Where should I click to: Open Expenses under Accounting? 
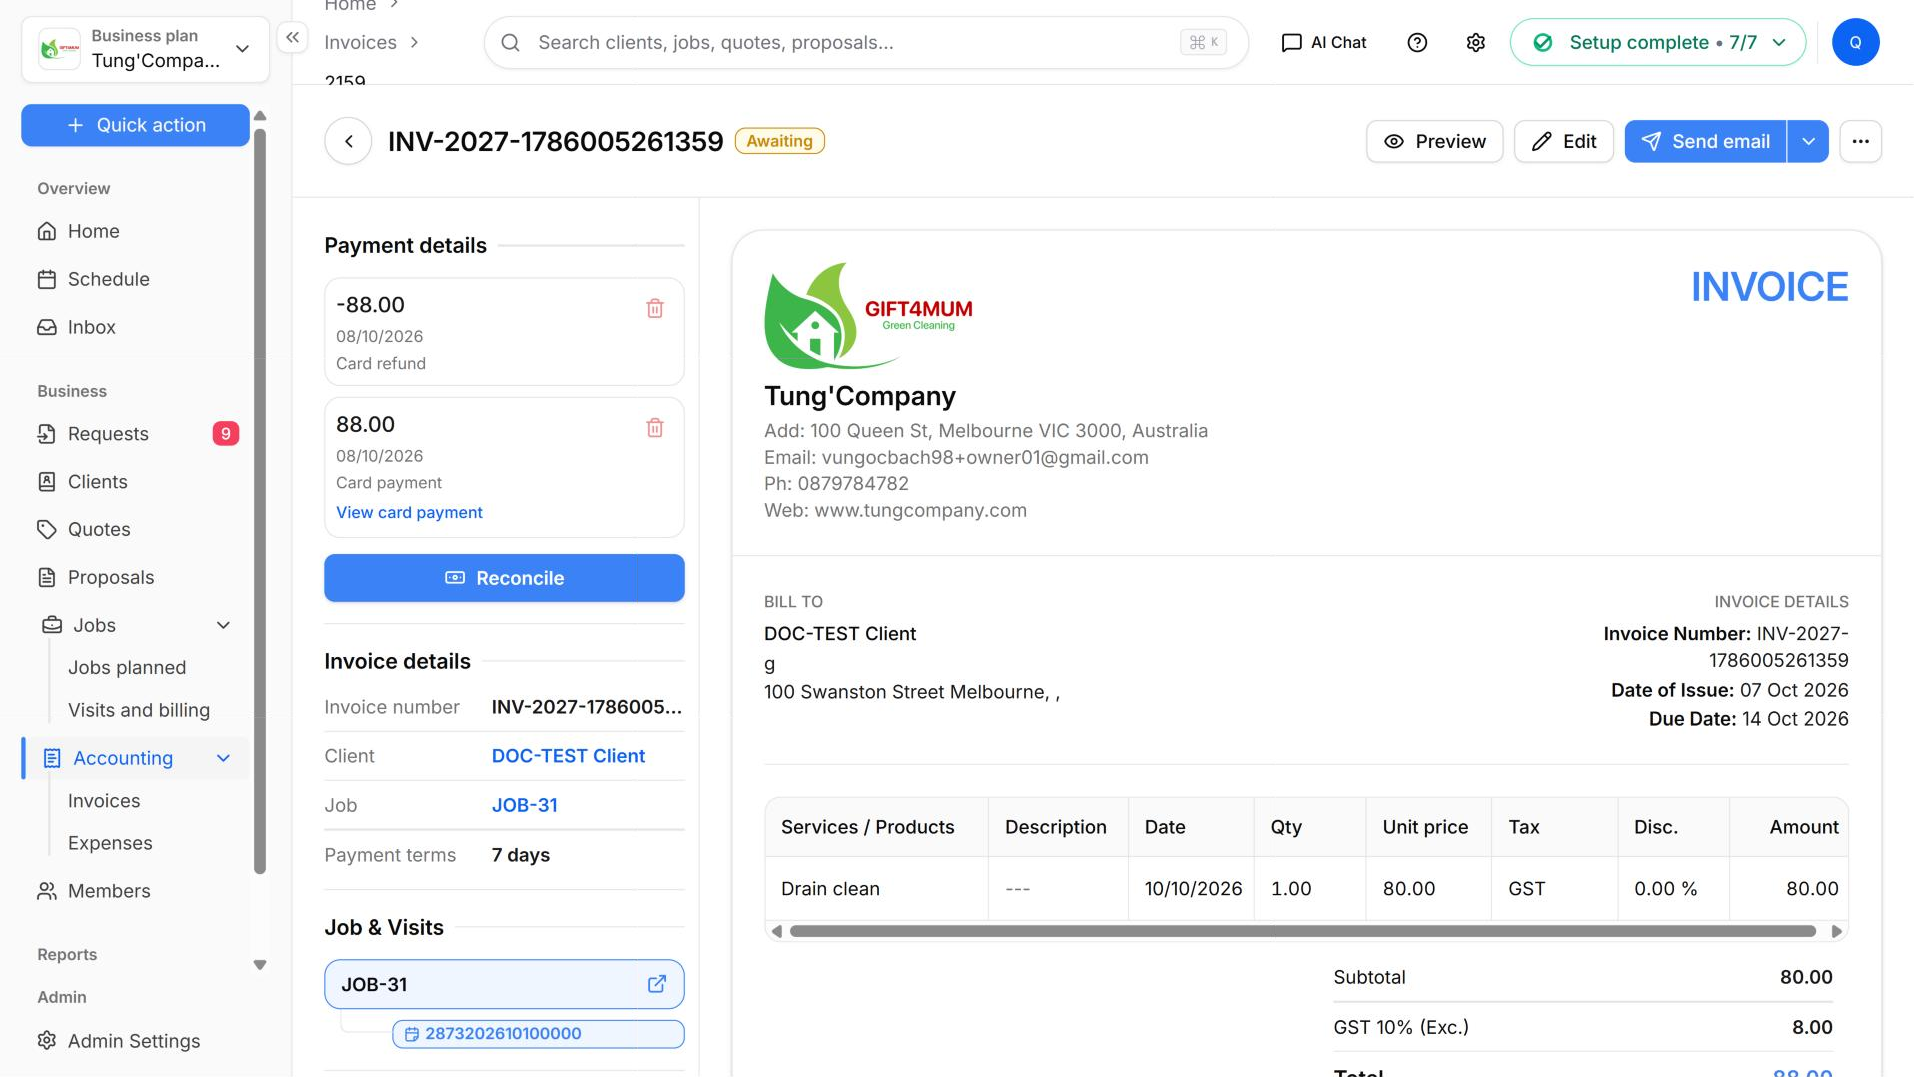tap(110, 843)
